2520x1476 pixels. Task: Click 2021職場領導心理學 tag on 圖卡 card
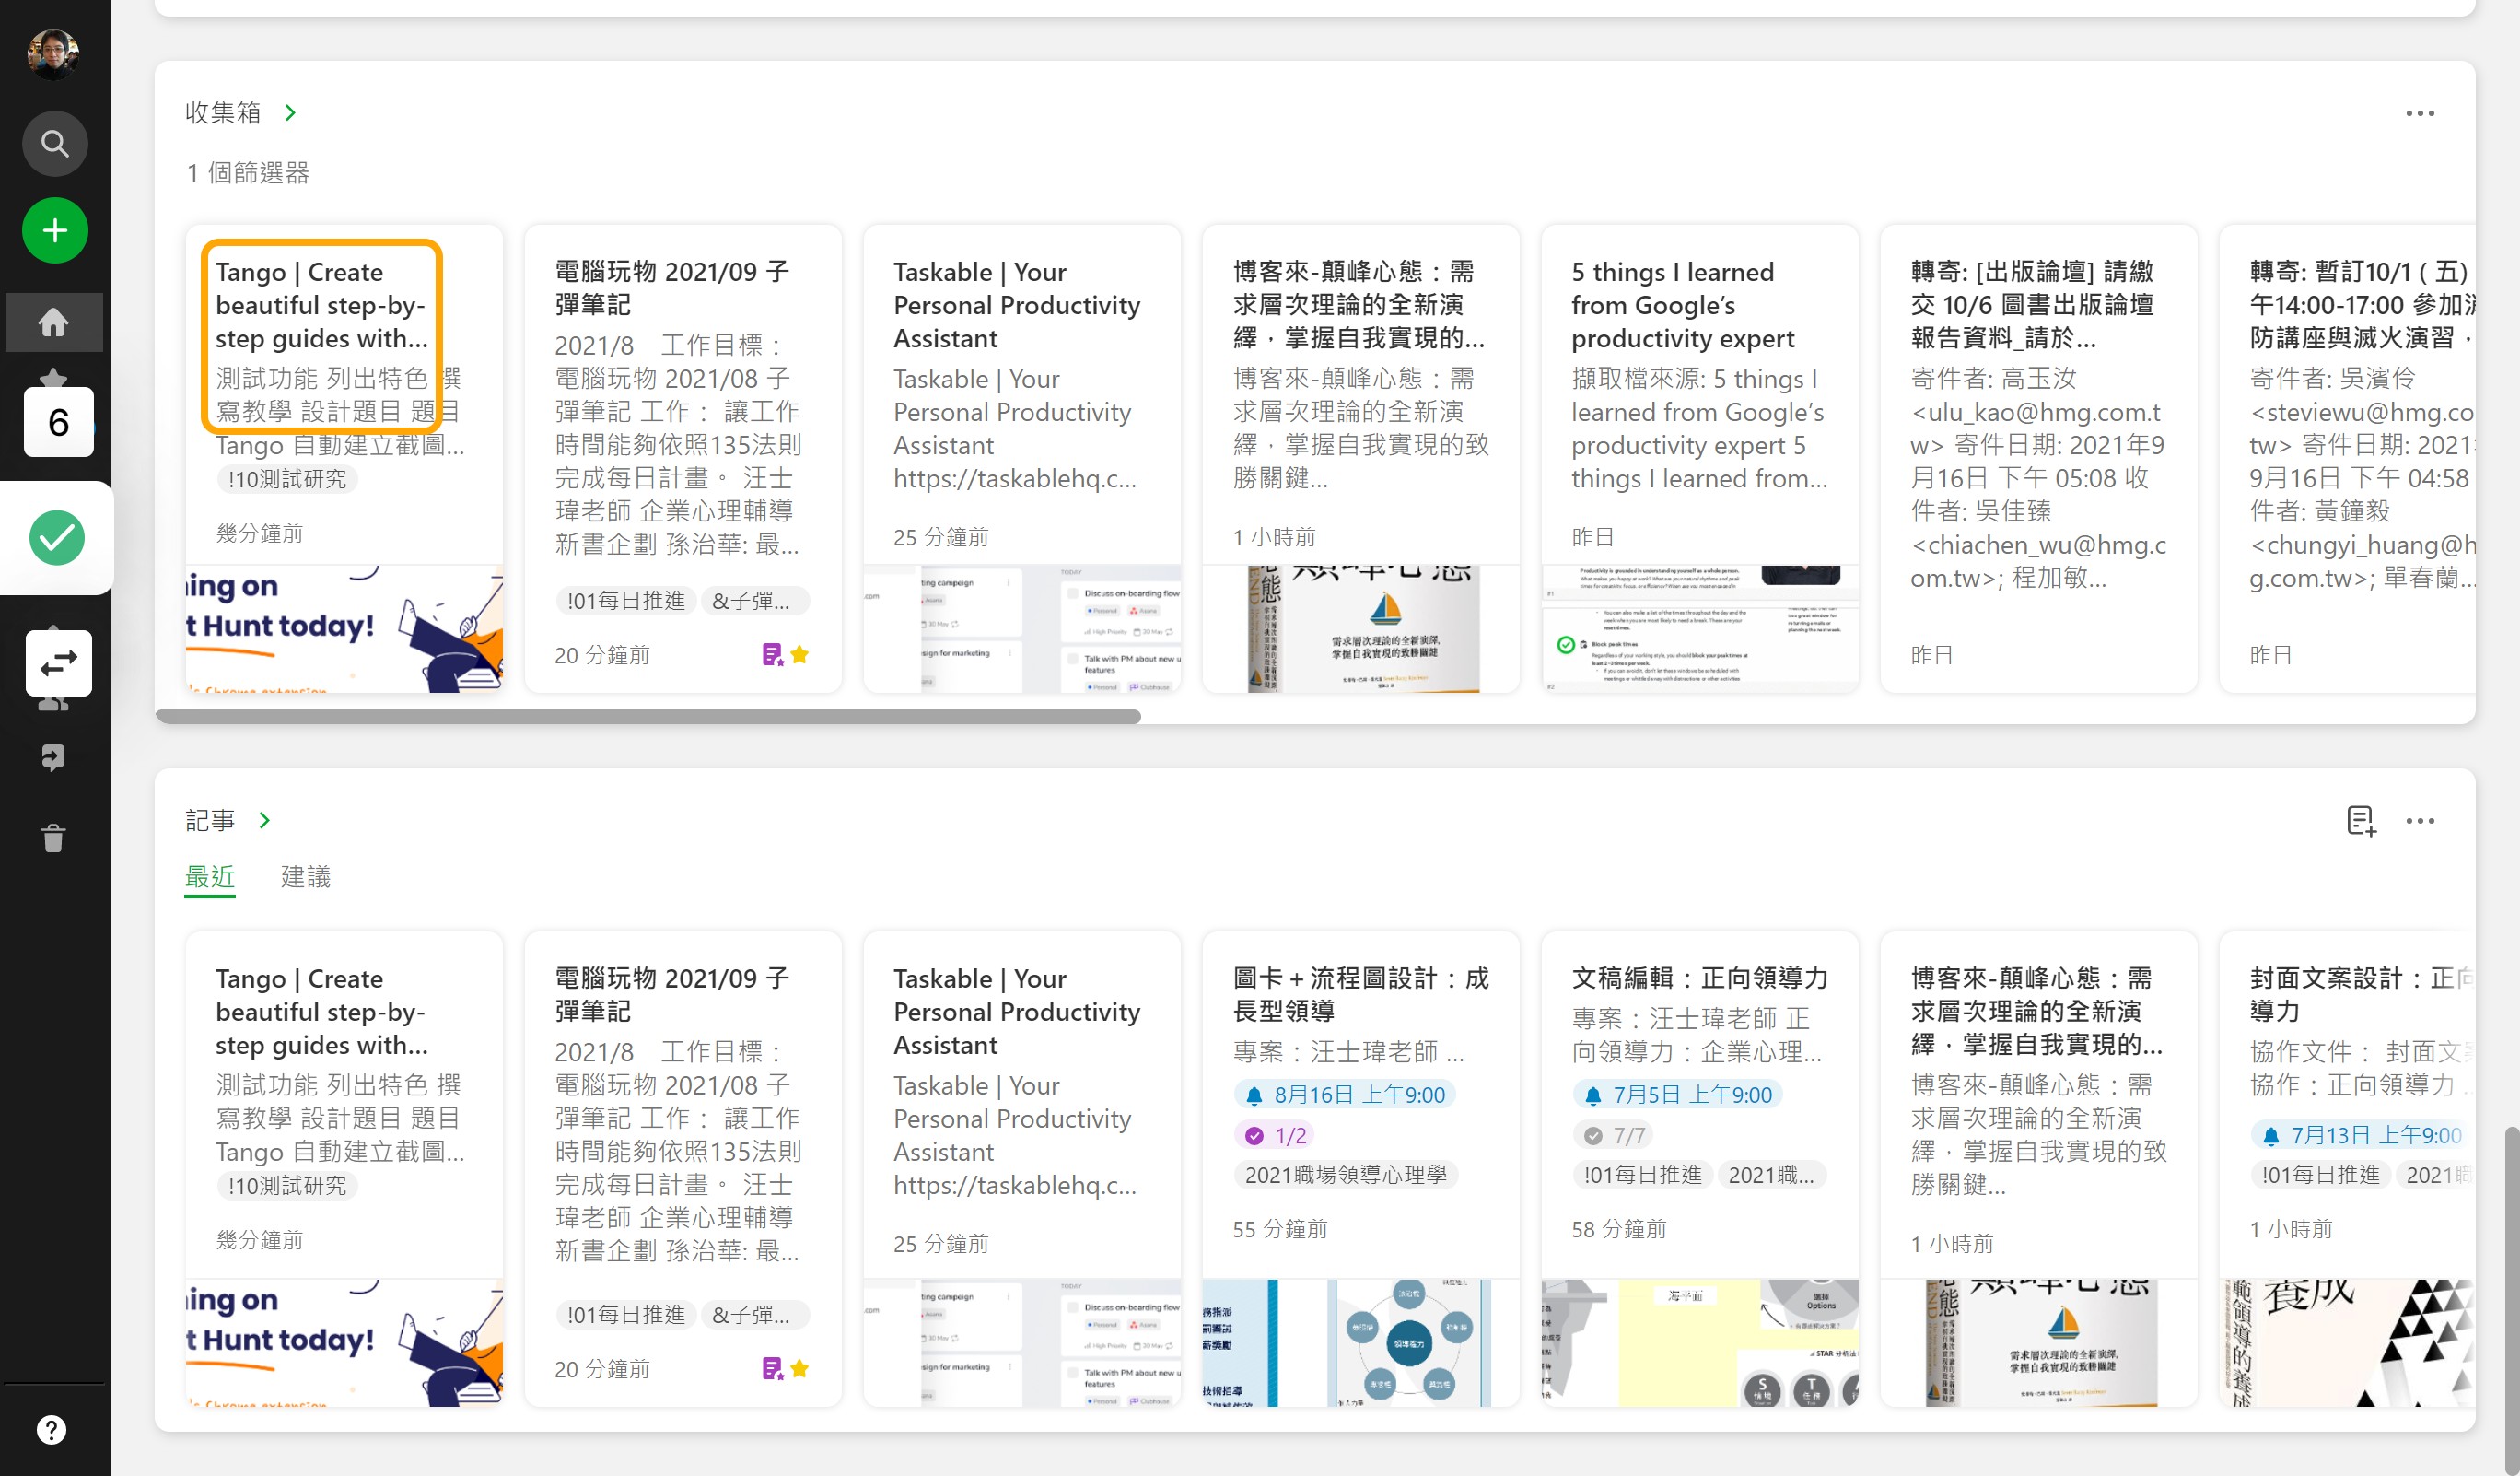(x=1346, y=1175)
